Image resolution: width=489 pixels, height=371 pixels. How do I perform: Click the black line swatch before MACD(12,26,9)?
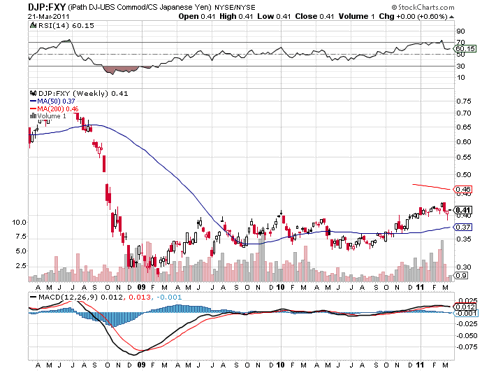click(33, 297)
